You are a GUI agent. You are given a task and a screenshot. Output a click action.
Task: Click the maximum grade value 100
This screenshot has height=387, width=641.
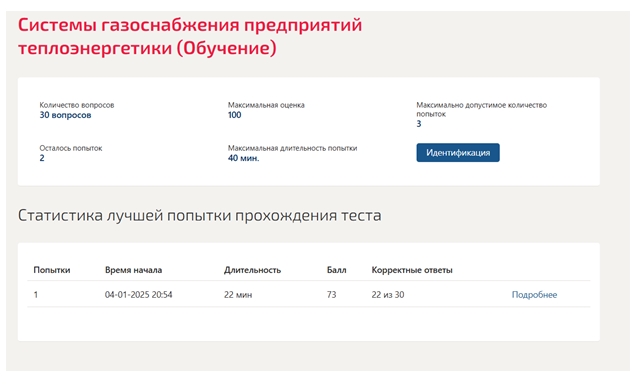235,115
